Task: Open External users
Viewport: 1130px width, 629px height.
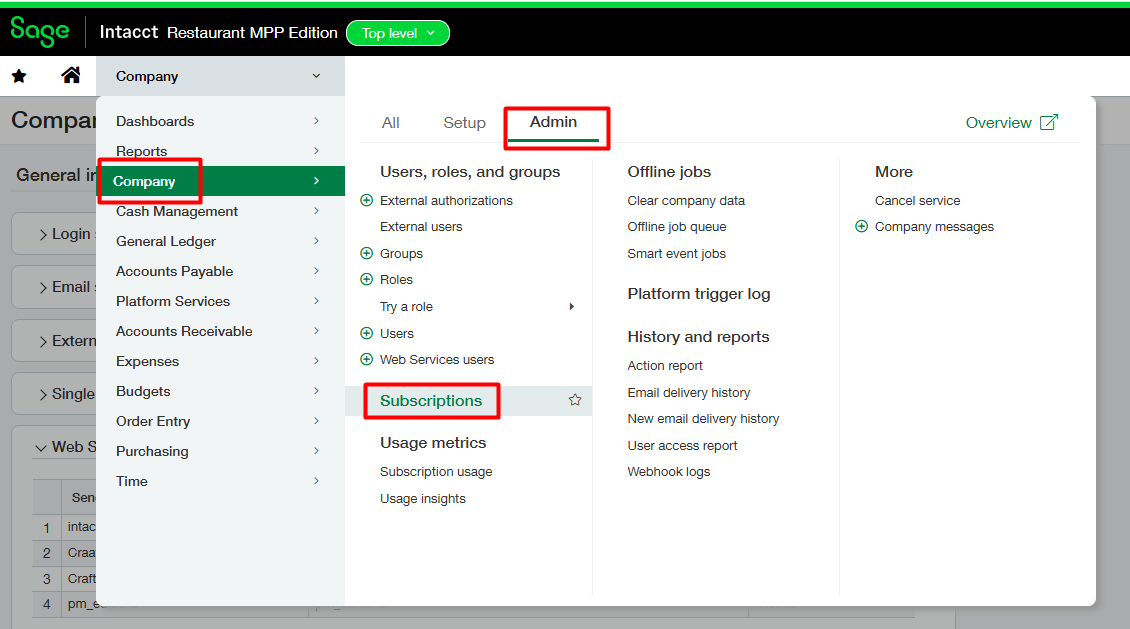Action: click(x=421, y=226)
